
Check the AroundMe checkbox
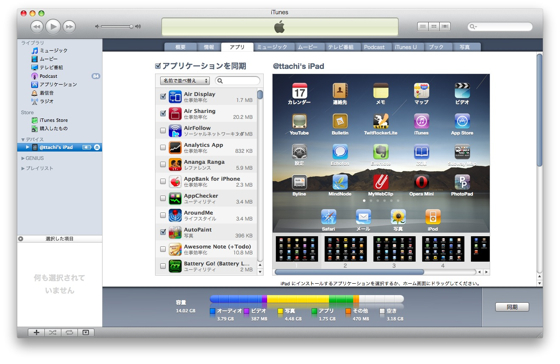163,215
